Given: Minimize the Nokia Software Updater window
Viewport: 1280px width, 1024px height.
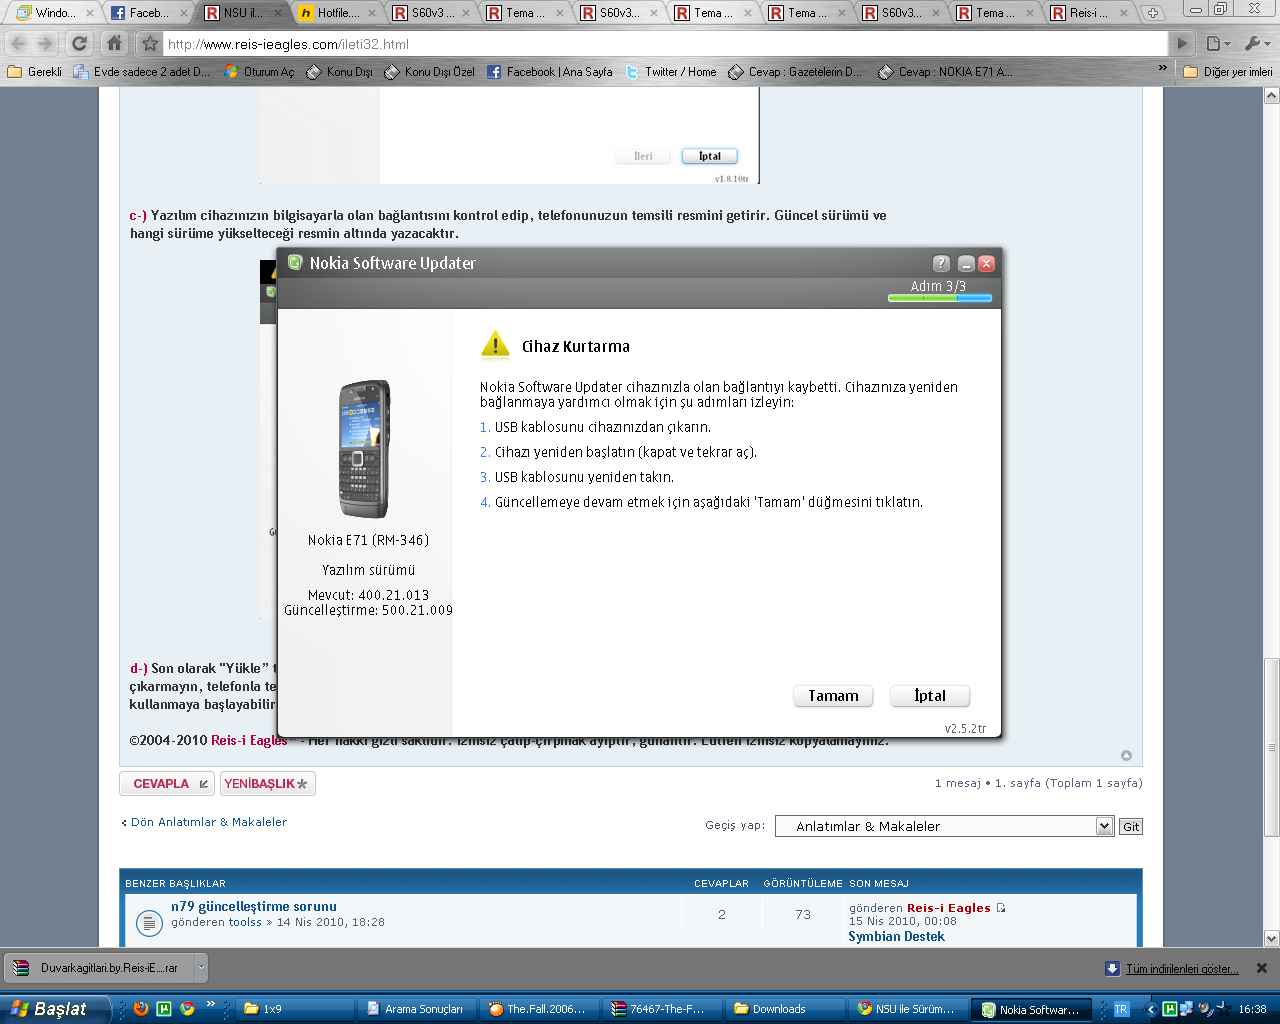Looking at the screenshot, I should (x=966, y=264).
